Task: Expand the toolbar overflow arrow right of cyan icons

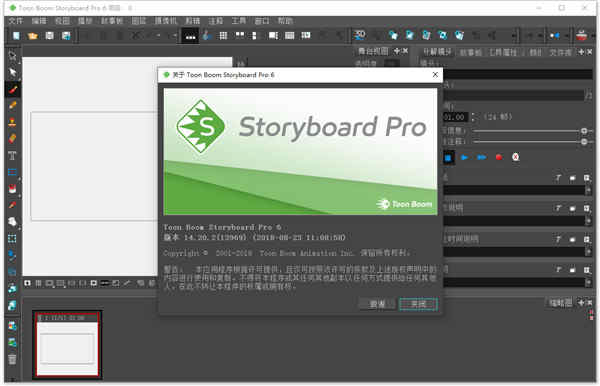Action: [514, 36]
